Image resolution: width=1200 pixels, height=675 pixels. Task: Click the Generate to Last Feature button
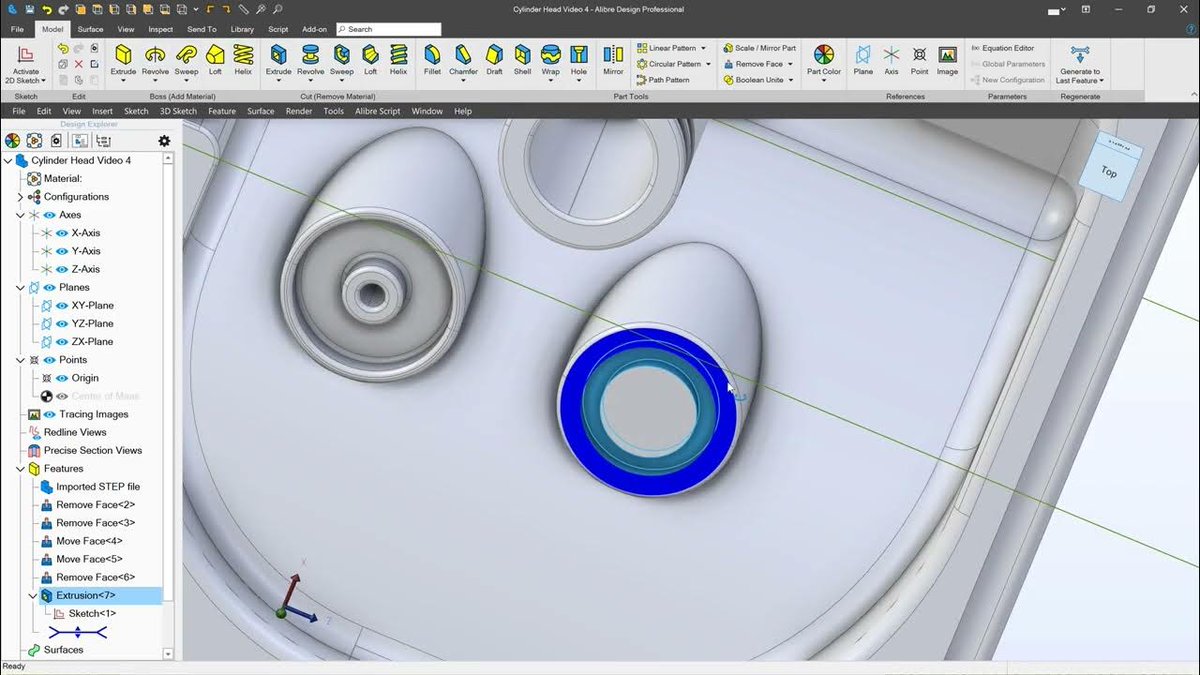point(1080,64)
